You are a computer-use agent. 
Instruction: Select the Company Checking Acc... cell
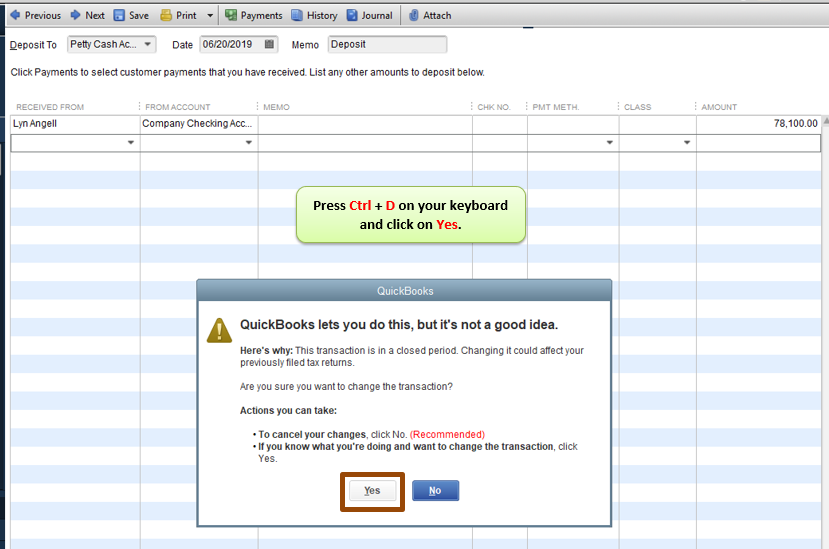pyautogui.click(x=199, y=124)
